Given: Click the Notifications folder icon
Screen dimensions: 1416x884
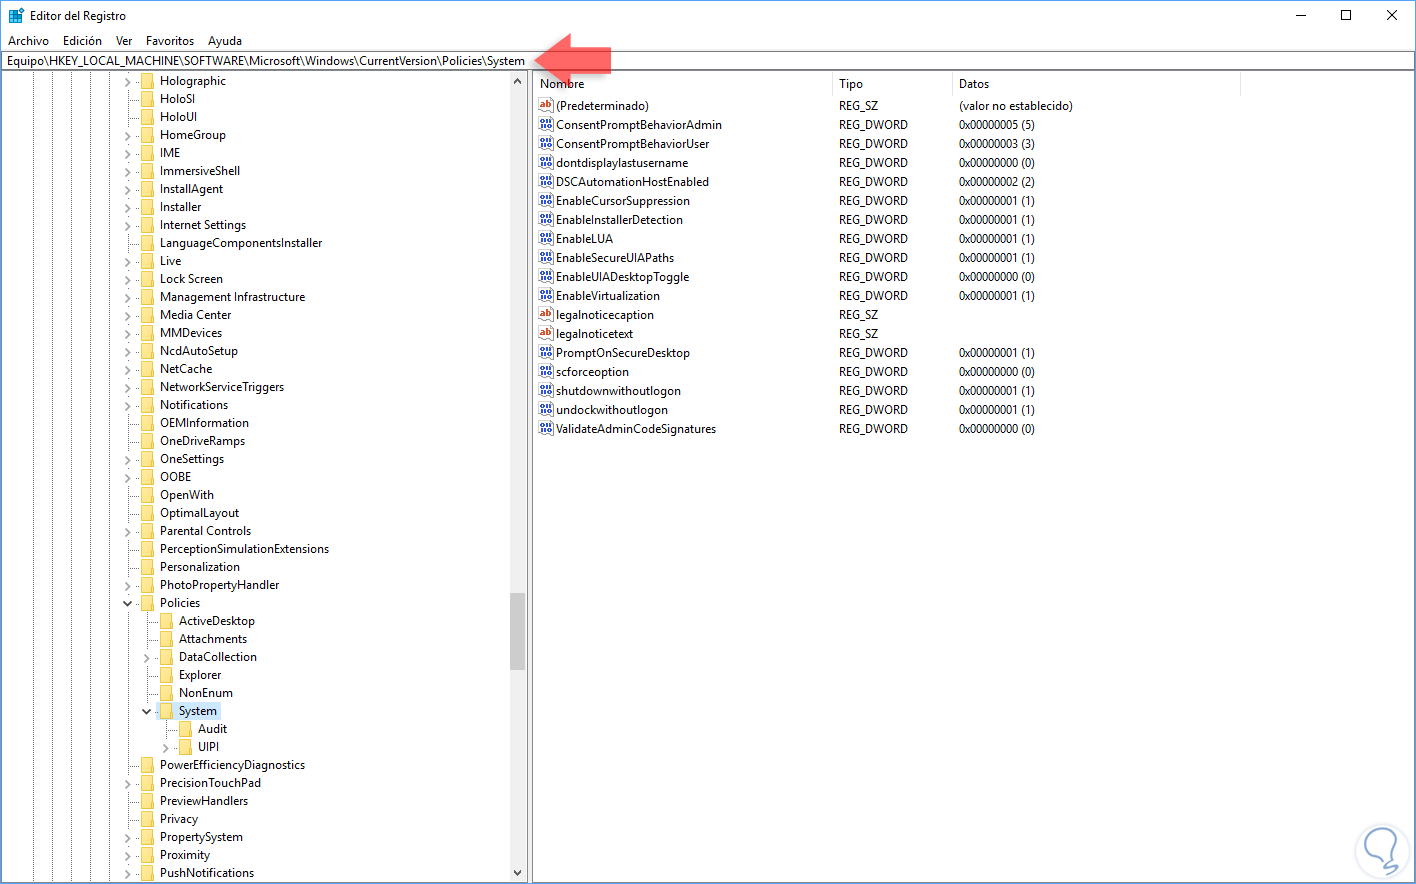Looking at the screenshot, I should coord(147,405).
